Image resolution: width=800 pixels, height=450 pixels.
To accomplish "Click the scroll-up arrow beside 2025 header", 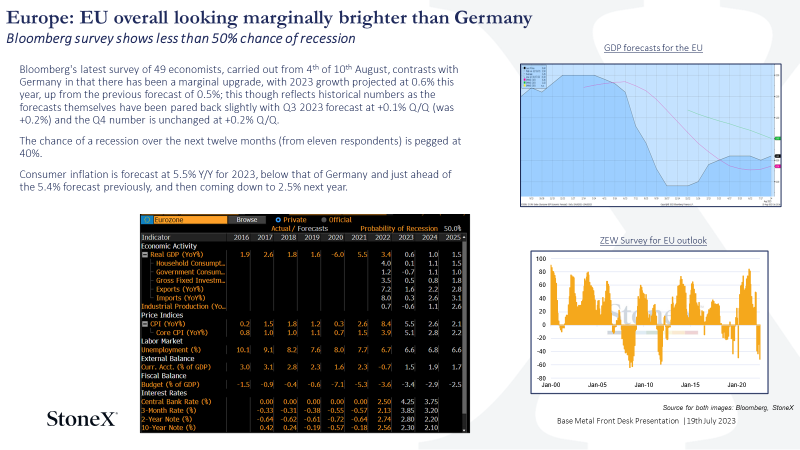I will [x=464, y=237].
